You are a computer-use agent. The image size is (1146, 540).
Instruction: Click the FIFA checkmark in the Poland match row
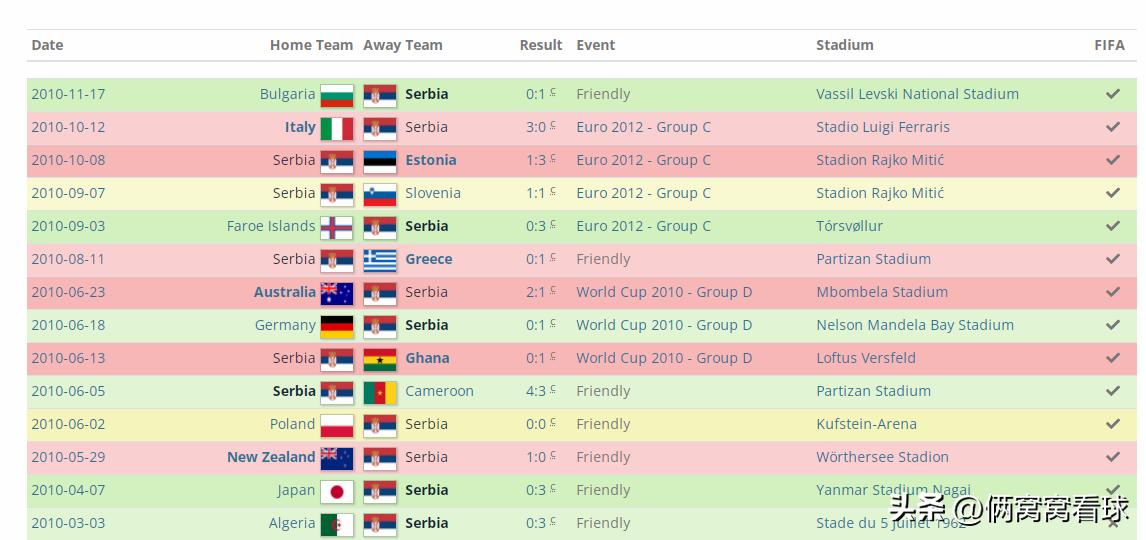click(1112, 424)
